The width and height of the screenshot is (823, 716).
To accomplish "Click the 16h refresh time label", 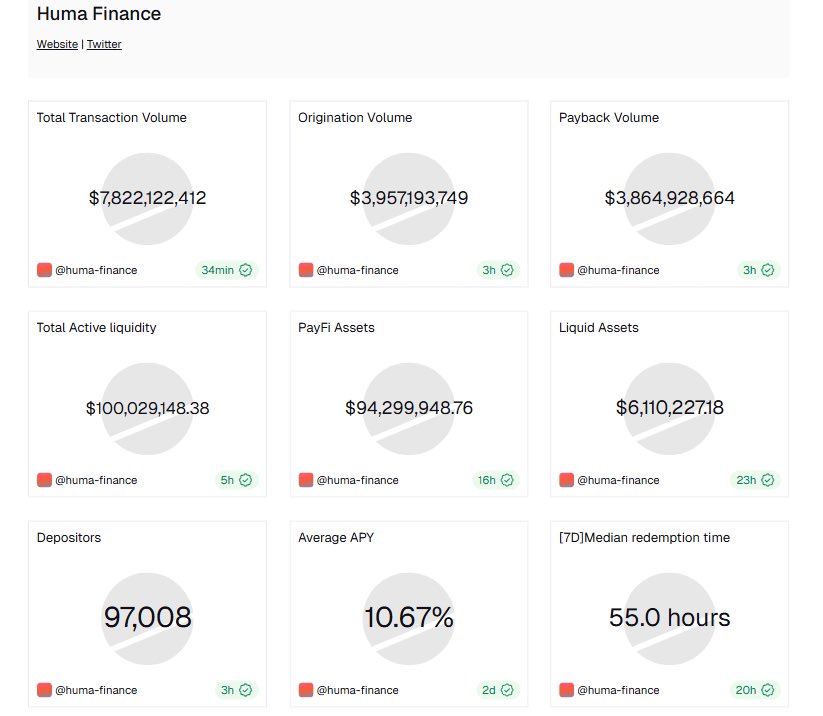I will tap(487, 480).
